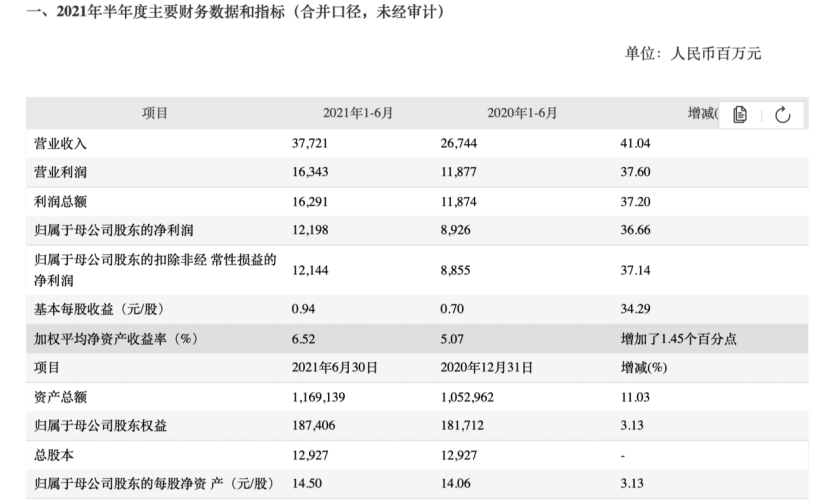Select the value 0.94
This screenshot has height=504, width=830.
[303, 309]
